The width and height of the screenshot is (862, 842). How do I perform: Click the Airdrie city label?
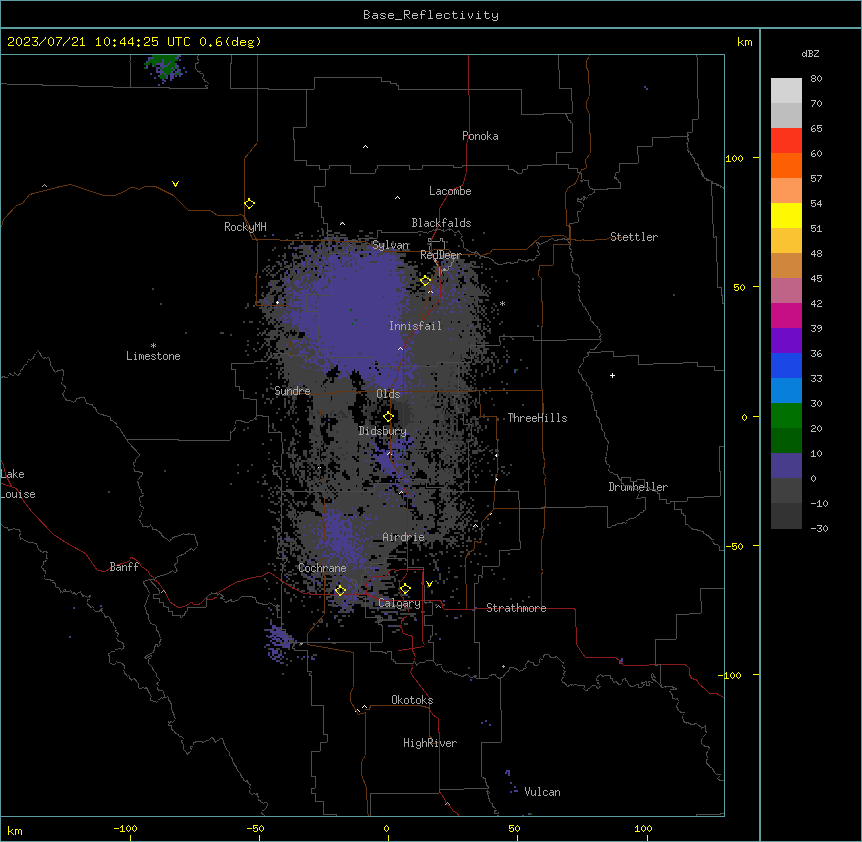(x=403, y=537)
